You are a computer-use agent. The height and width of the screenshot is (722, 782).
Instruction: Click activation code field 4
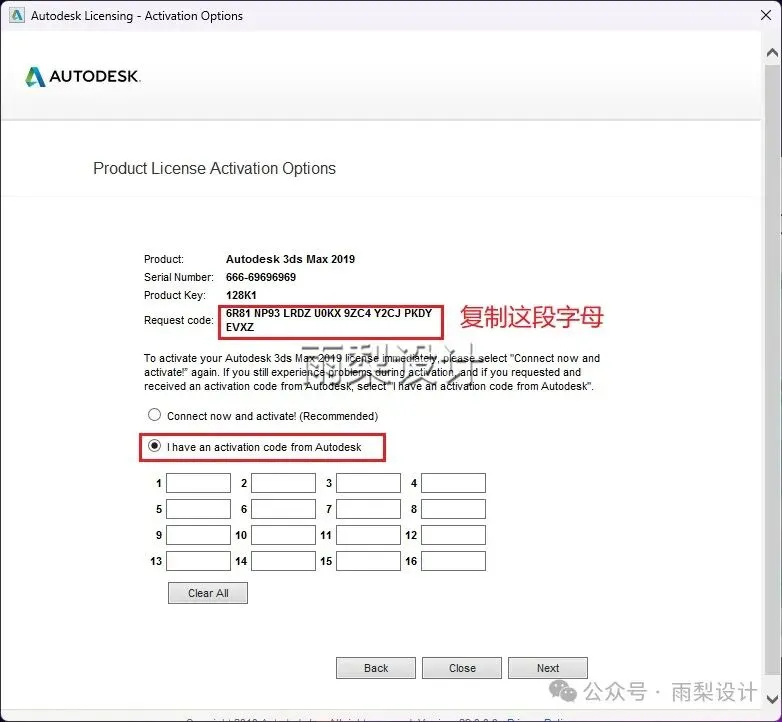pyautogui.click(x=453, y=483)
